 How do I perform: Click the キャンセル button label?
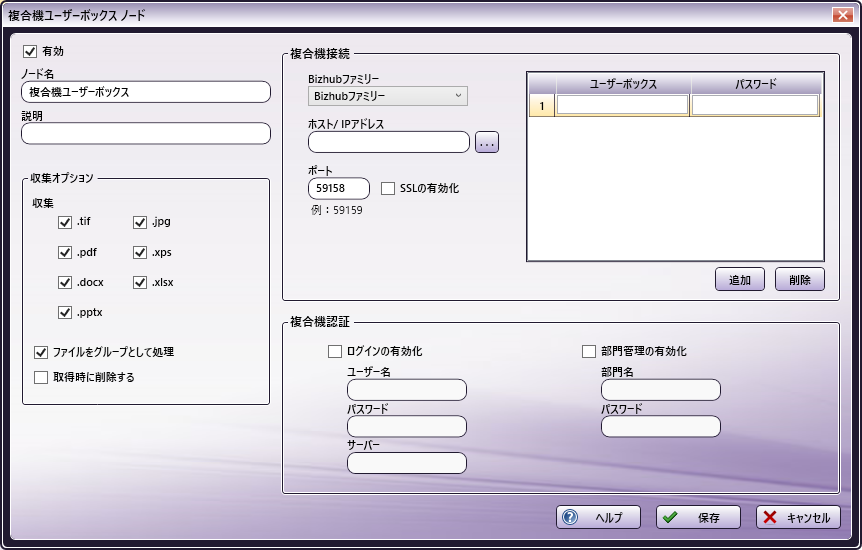[x=808, y=518]
